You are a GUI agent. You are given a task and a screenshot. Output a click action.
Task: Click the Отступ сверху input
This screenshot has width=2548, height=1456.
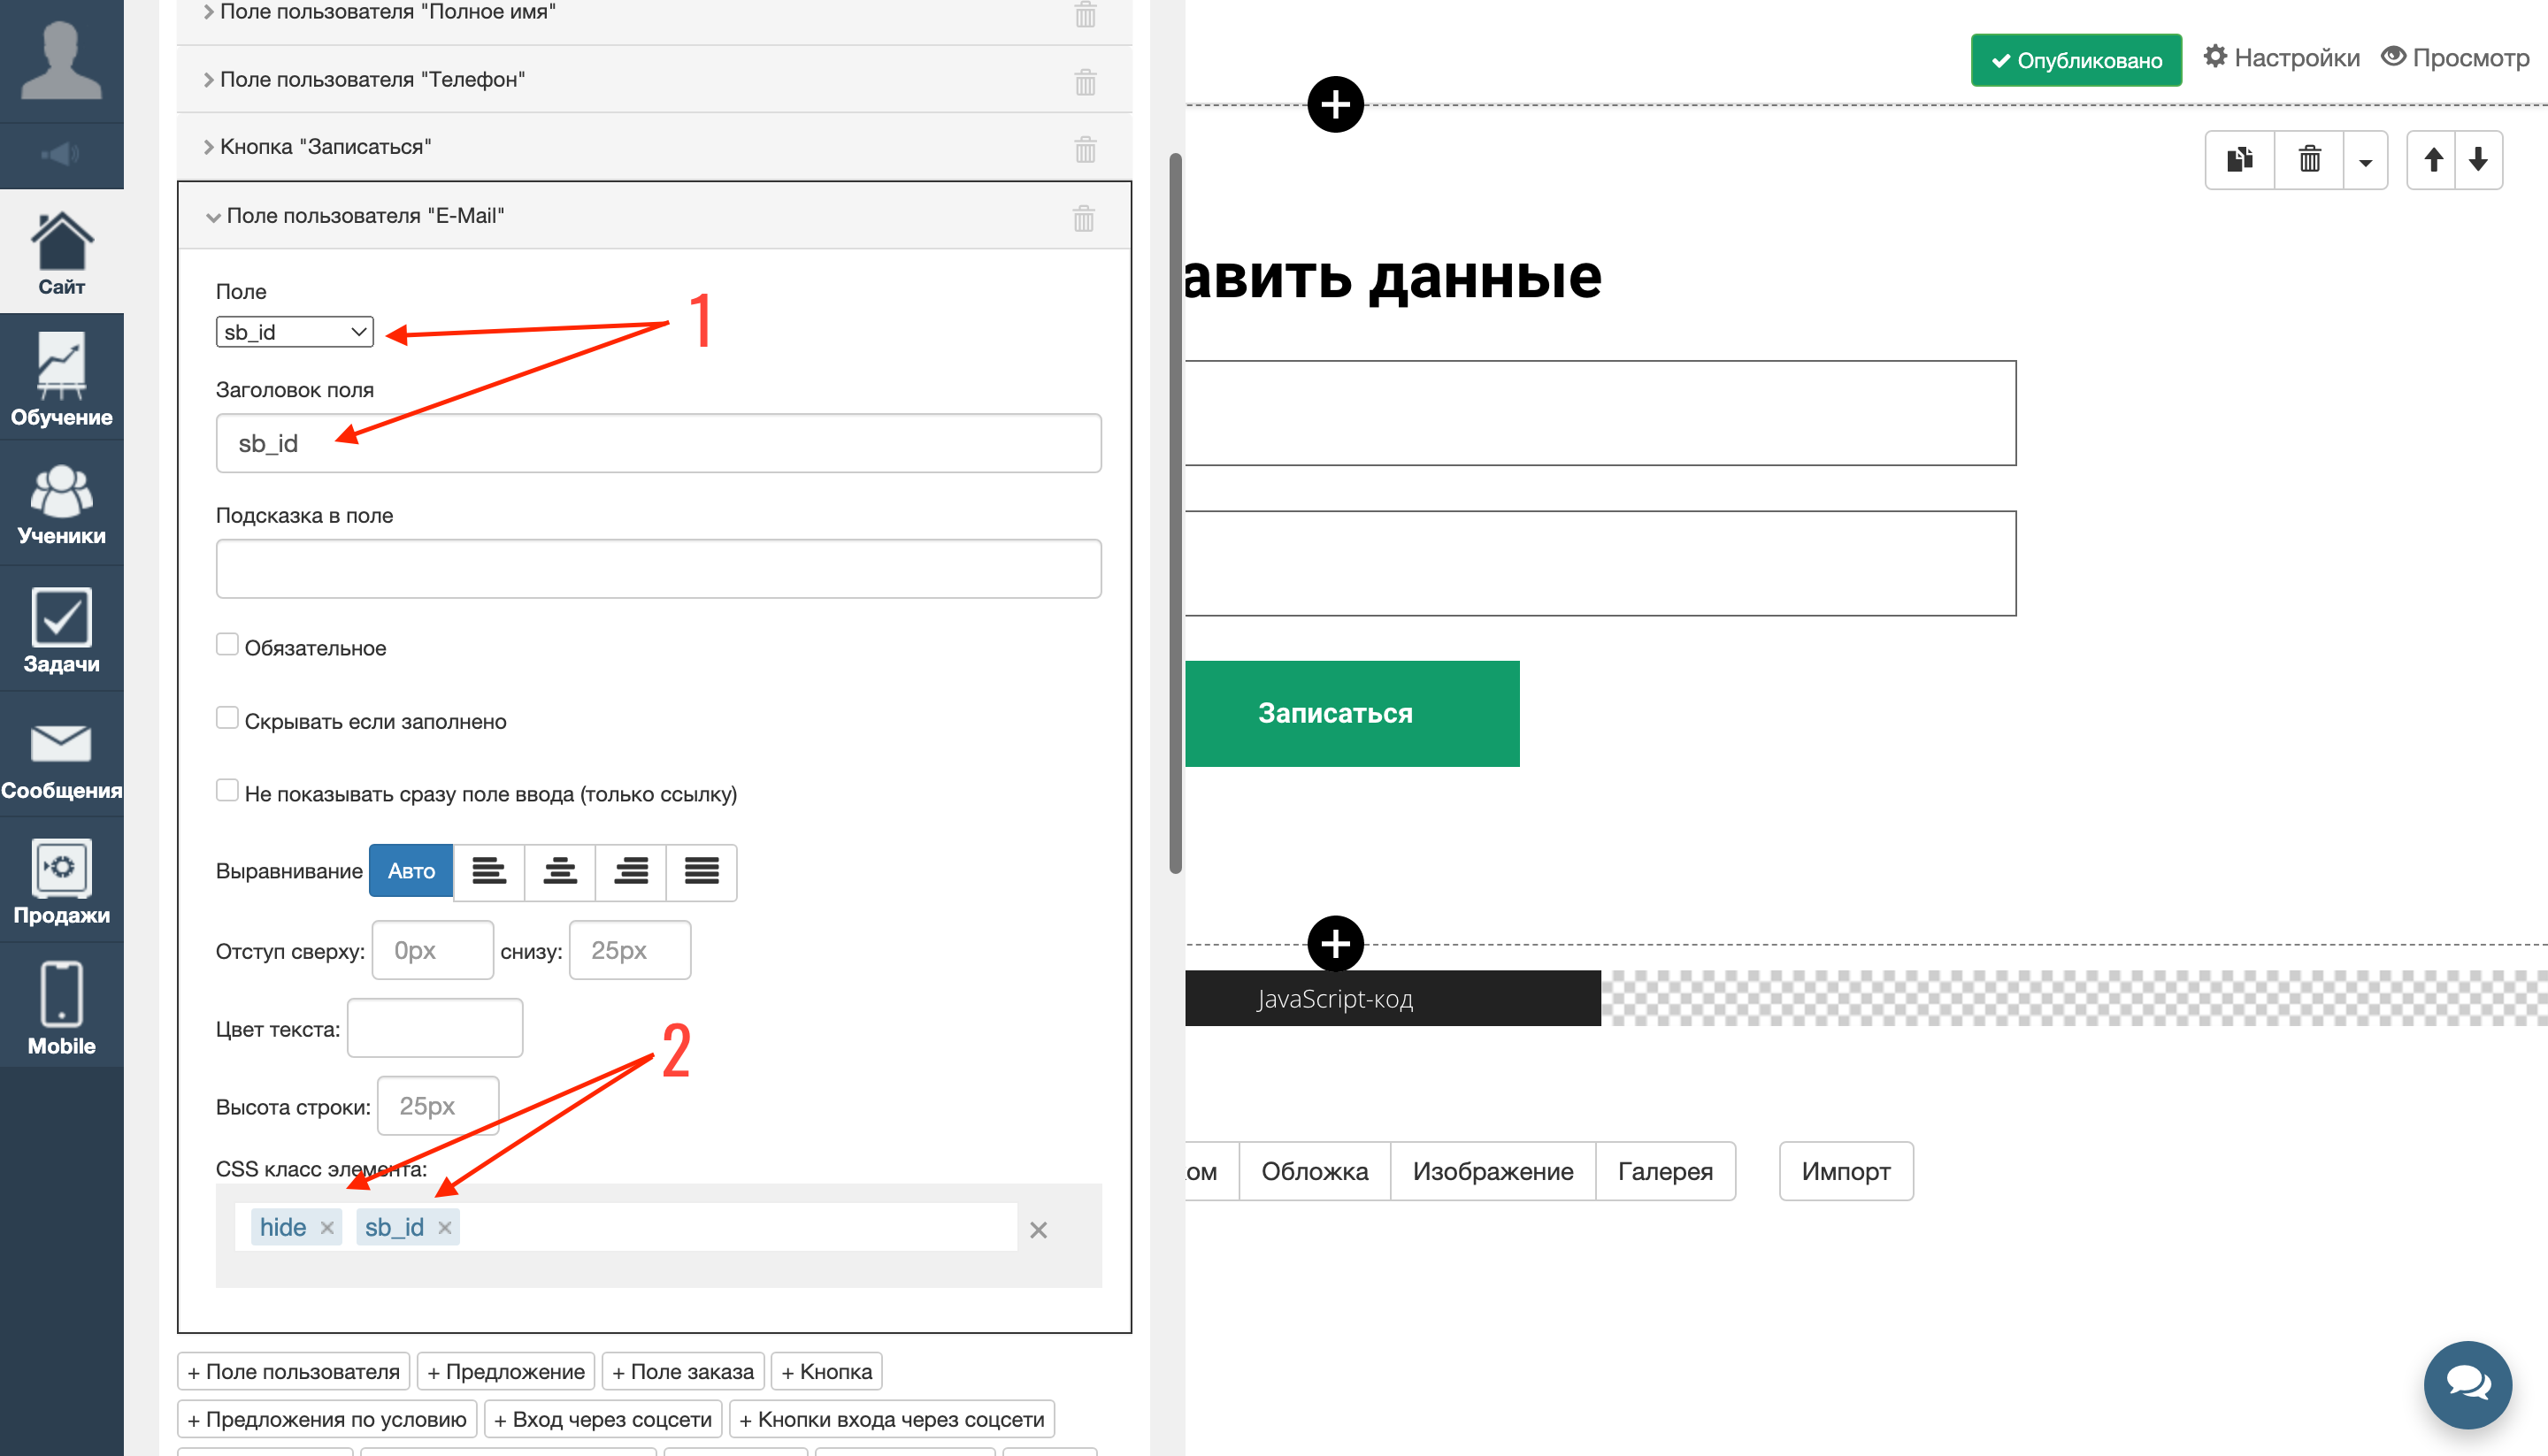[432, 950]
